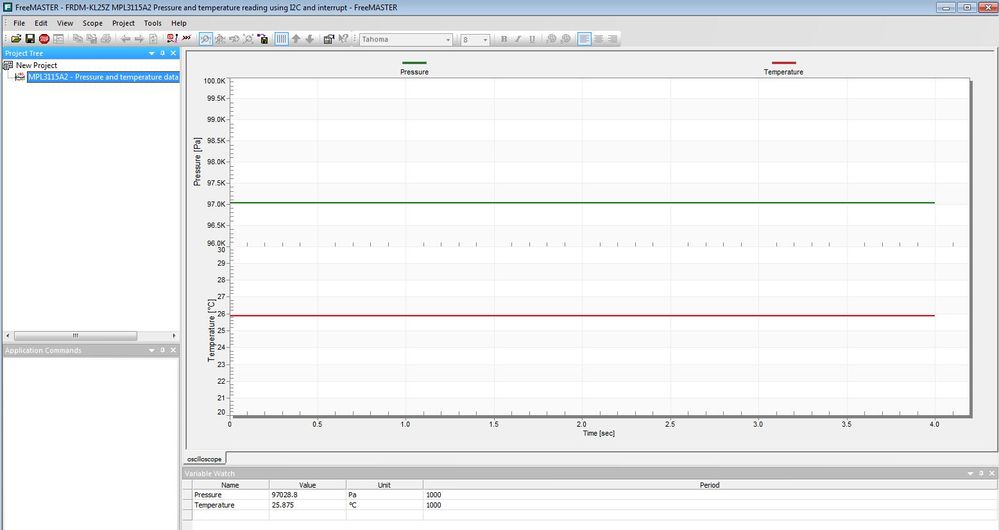Image resolution: width=999 pixels, height=530 pixels.
Task: Click scroll right arrow in Project Tree
Action: (x=174, y=336)
